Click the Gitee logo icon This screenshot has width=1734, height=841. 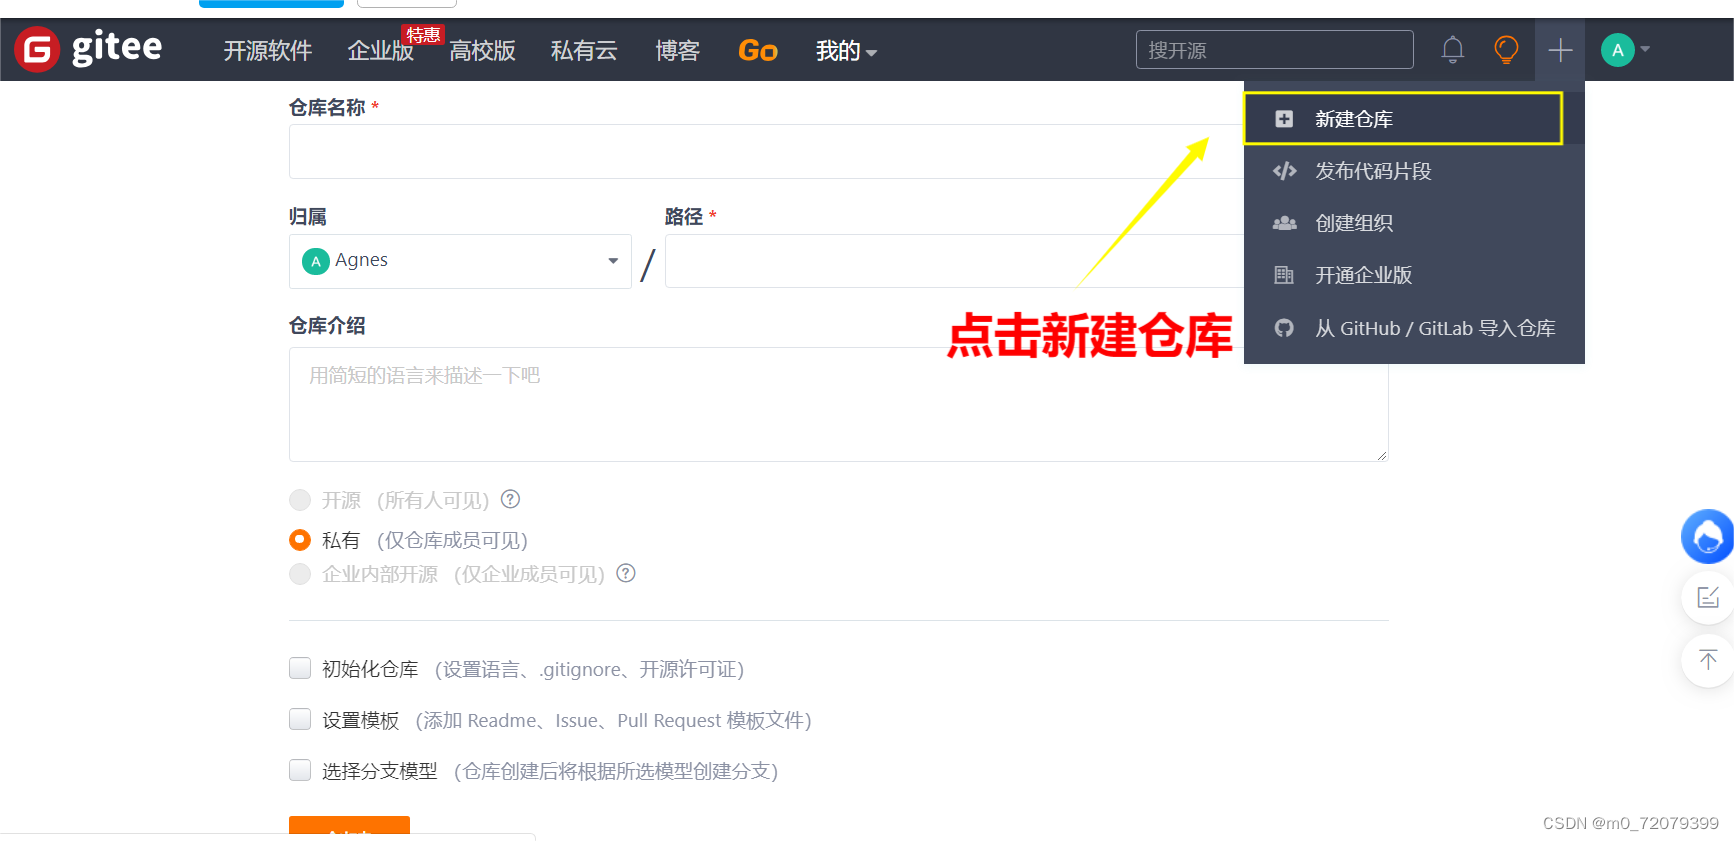click(37, 49)
